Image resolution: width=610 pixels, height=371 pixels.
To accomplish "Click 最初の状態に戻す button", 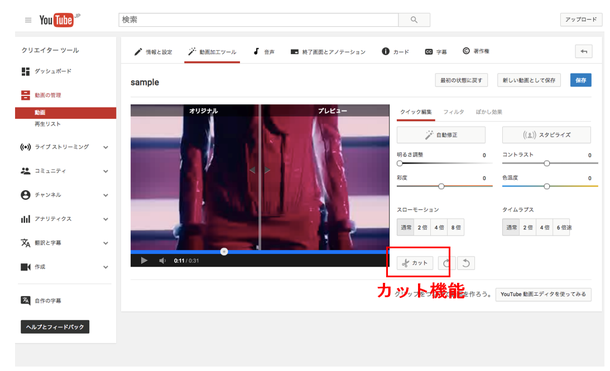I will pyautogui.click(x=461, y=80).
